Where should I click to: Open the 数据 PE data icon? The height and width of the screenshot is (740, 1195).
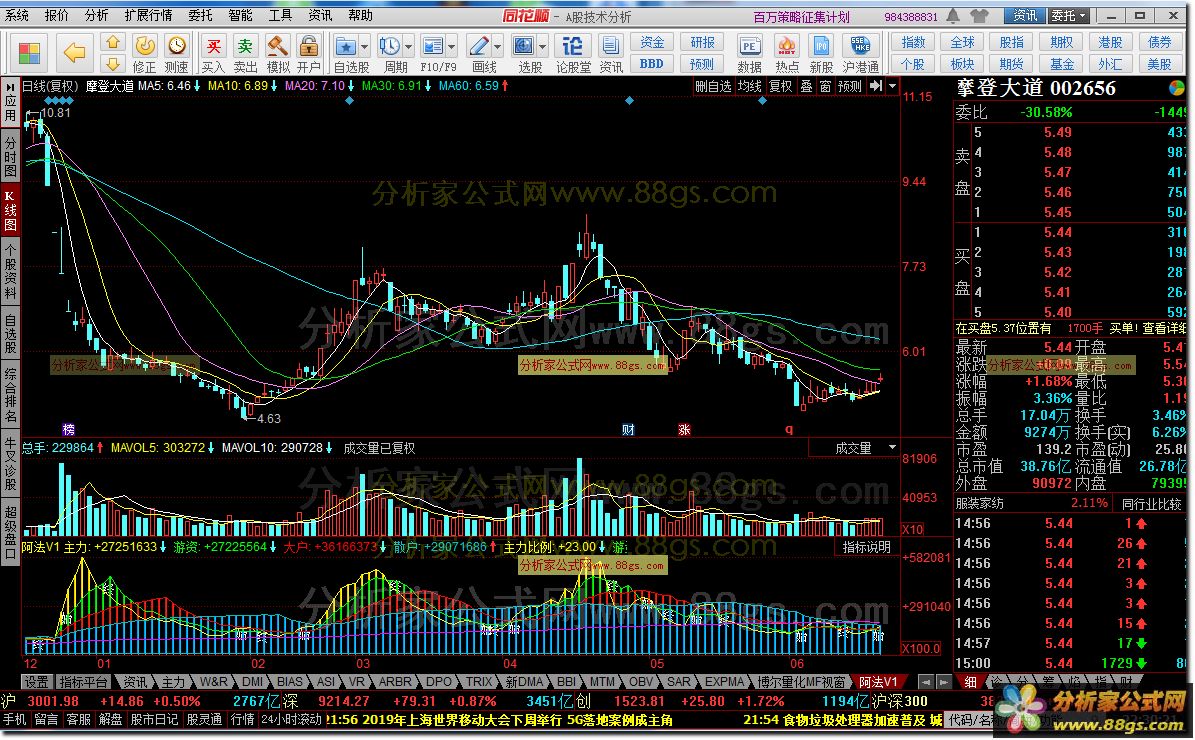750,46
